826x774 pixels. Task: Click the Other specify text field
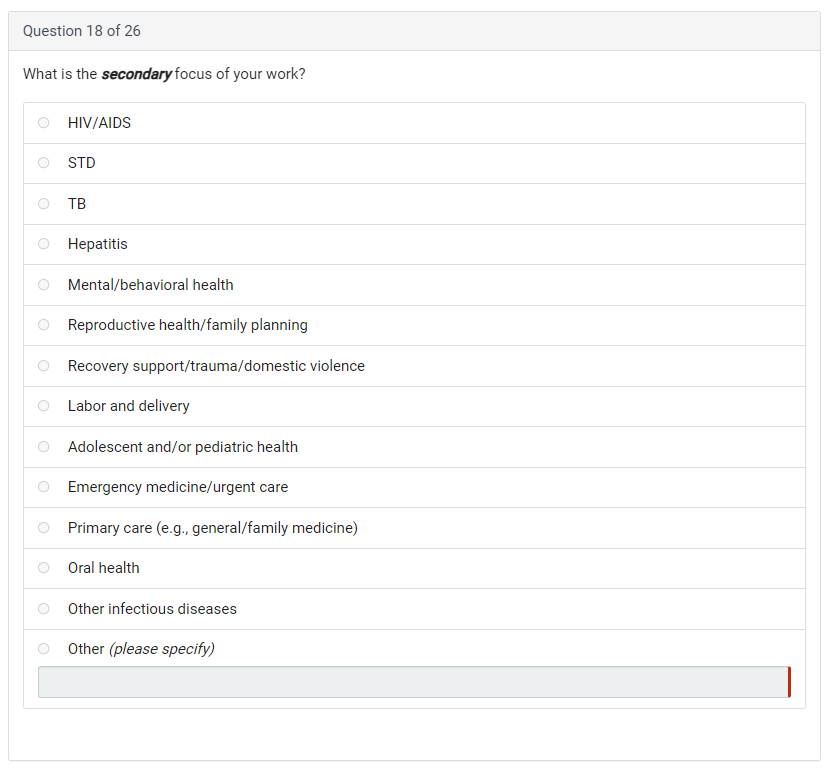point(413,682)
